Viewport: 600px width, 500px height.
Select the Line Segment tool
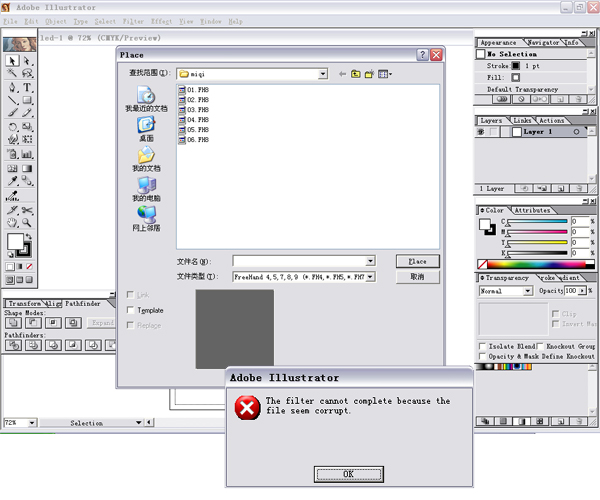click(x=12, y=100)
